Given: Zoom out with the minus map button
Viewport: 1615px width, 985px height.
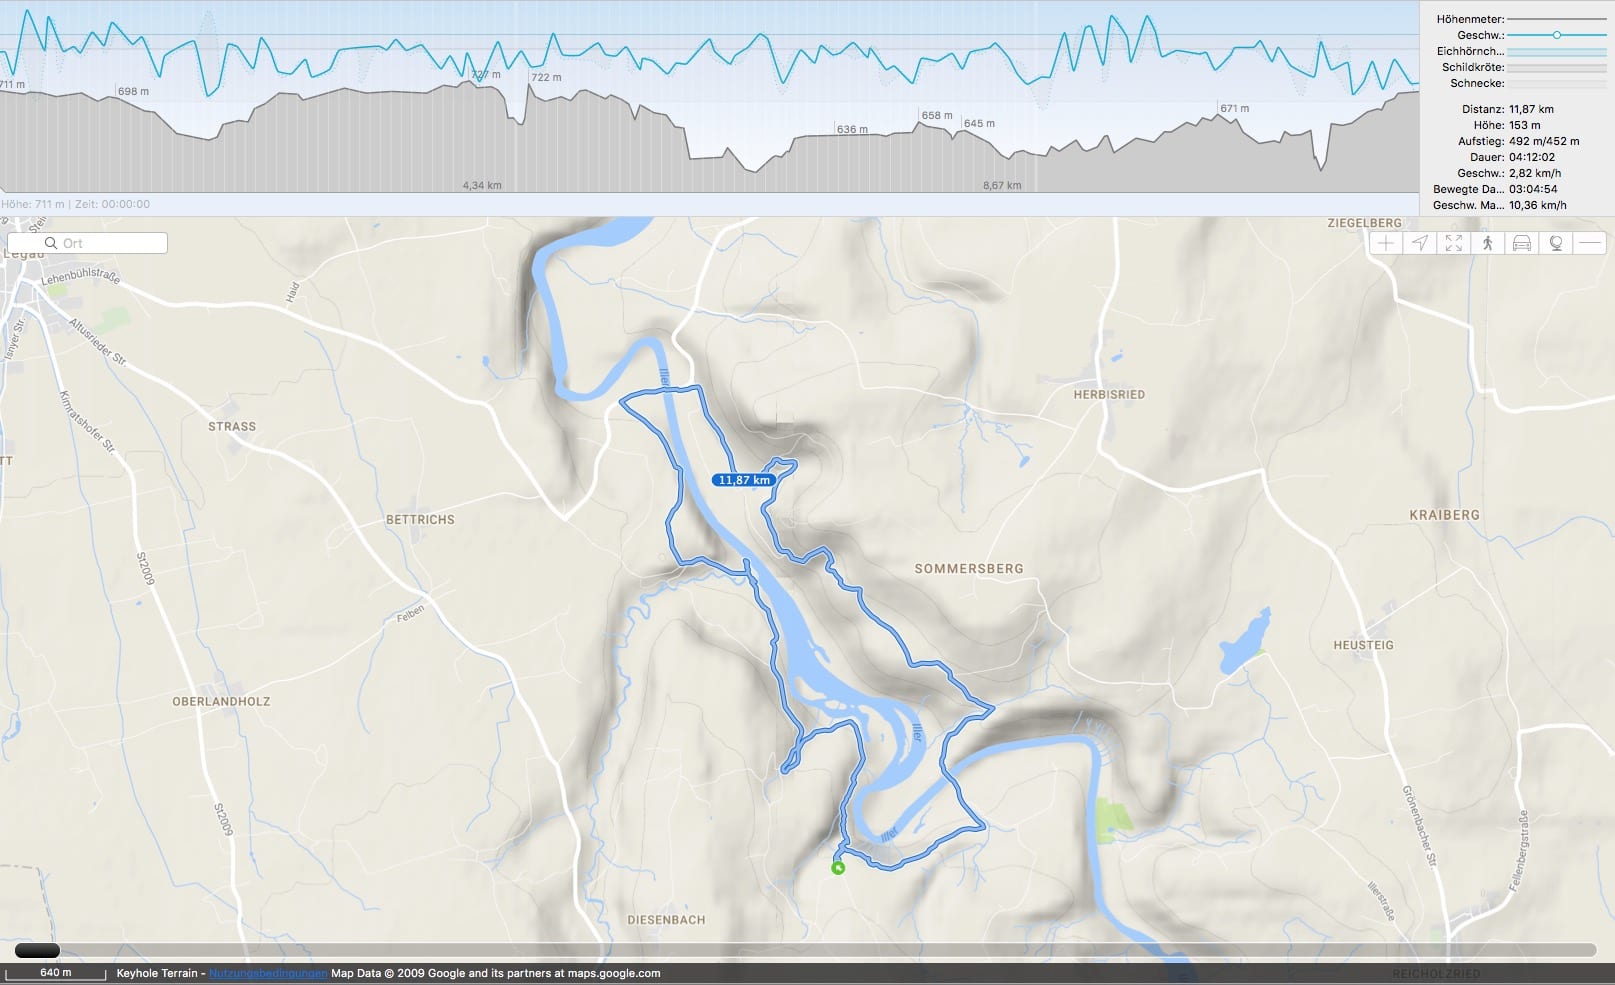Looking at the screenshot, I should [1590, 243].
